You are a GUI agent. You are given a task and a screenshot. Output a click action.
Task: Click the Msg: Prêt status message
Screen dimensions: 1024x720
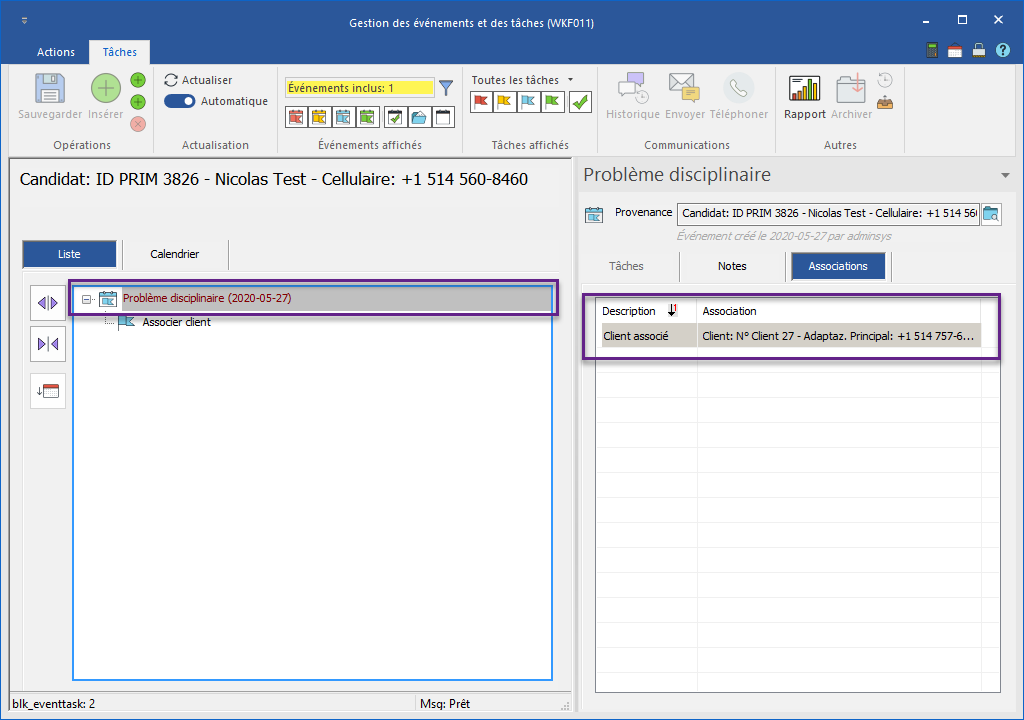[x=445, y=704]
